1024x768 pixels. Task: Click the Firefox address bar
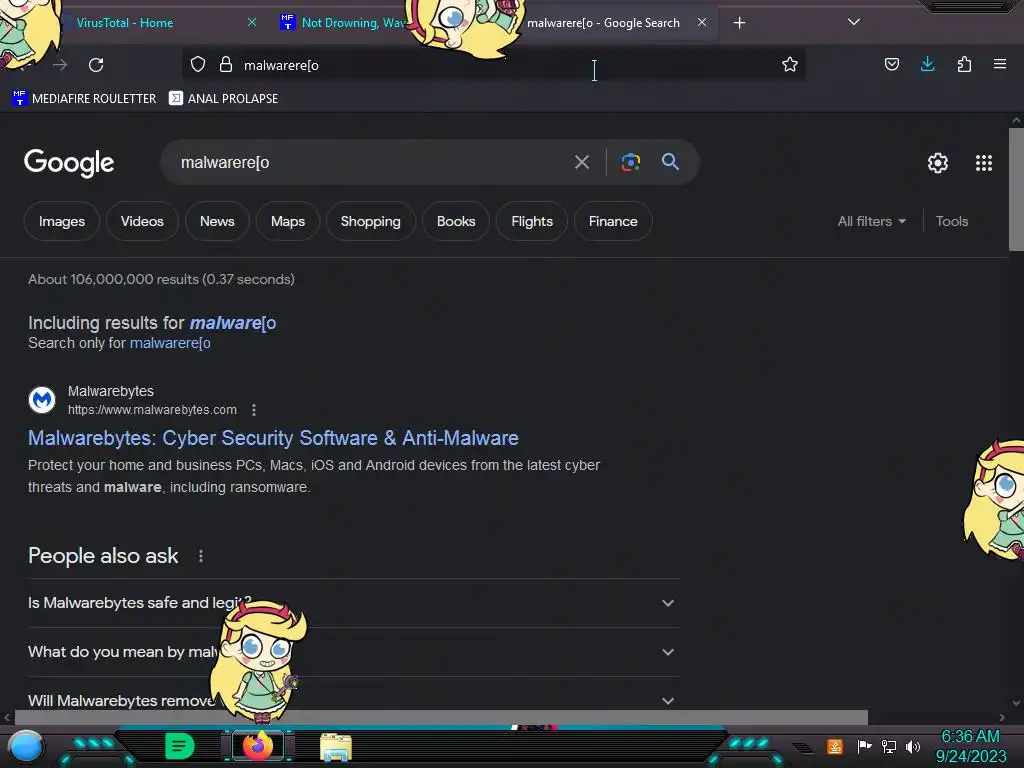(496, 65)
